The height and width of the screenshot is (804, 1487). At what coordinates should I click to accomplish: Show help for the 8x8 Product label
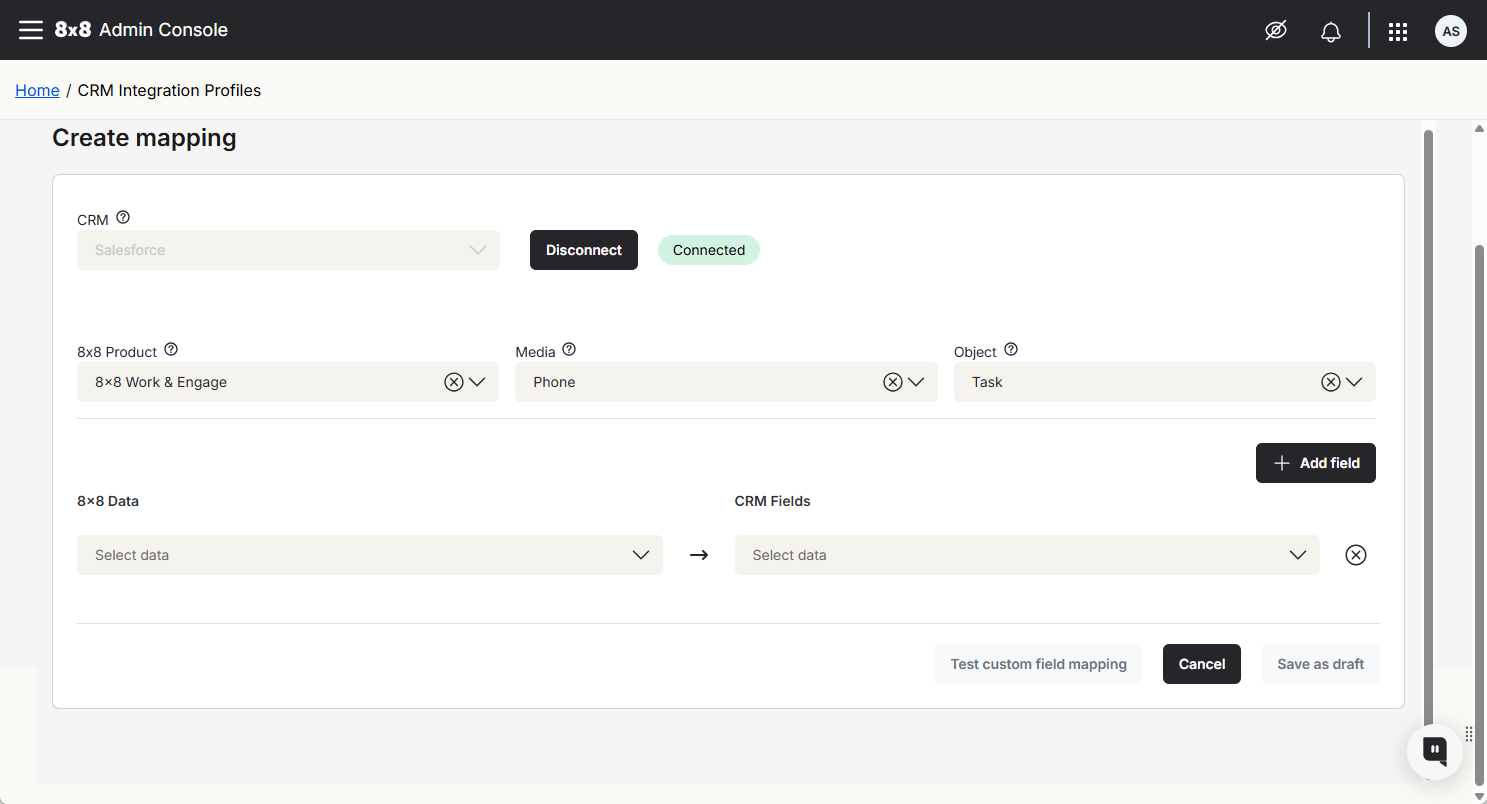click(x=171, y=349)
